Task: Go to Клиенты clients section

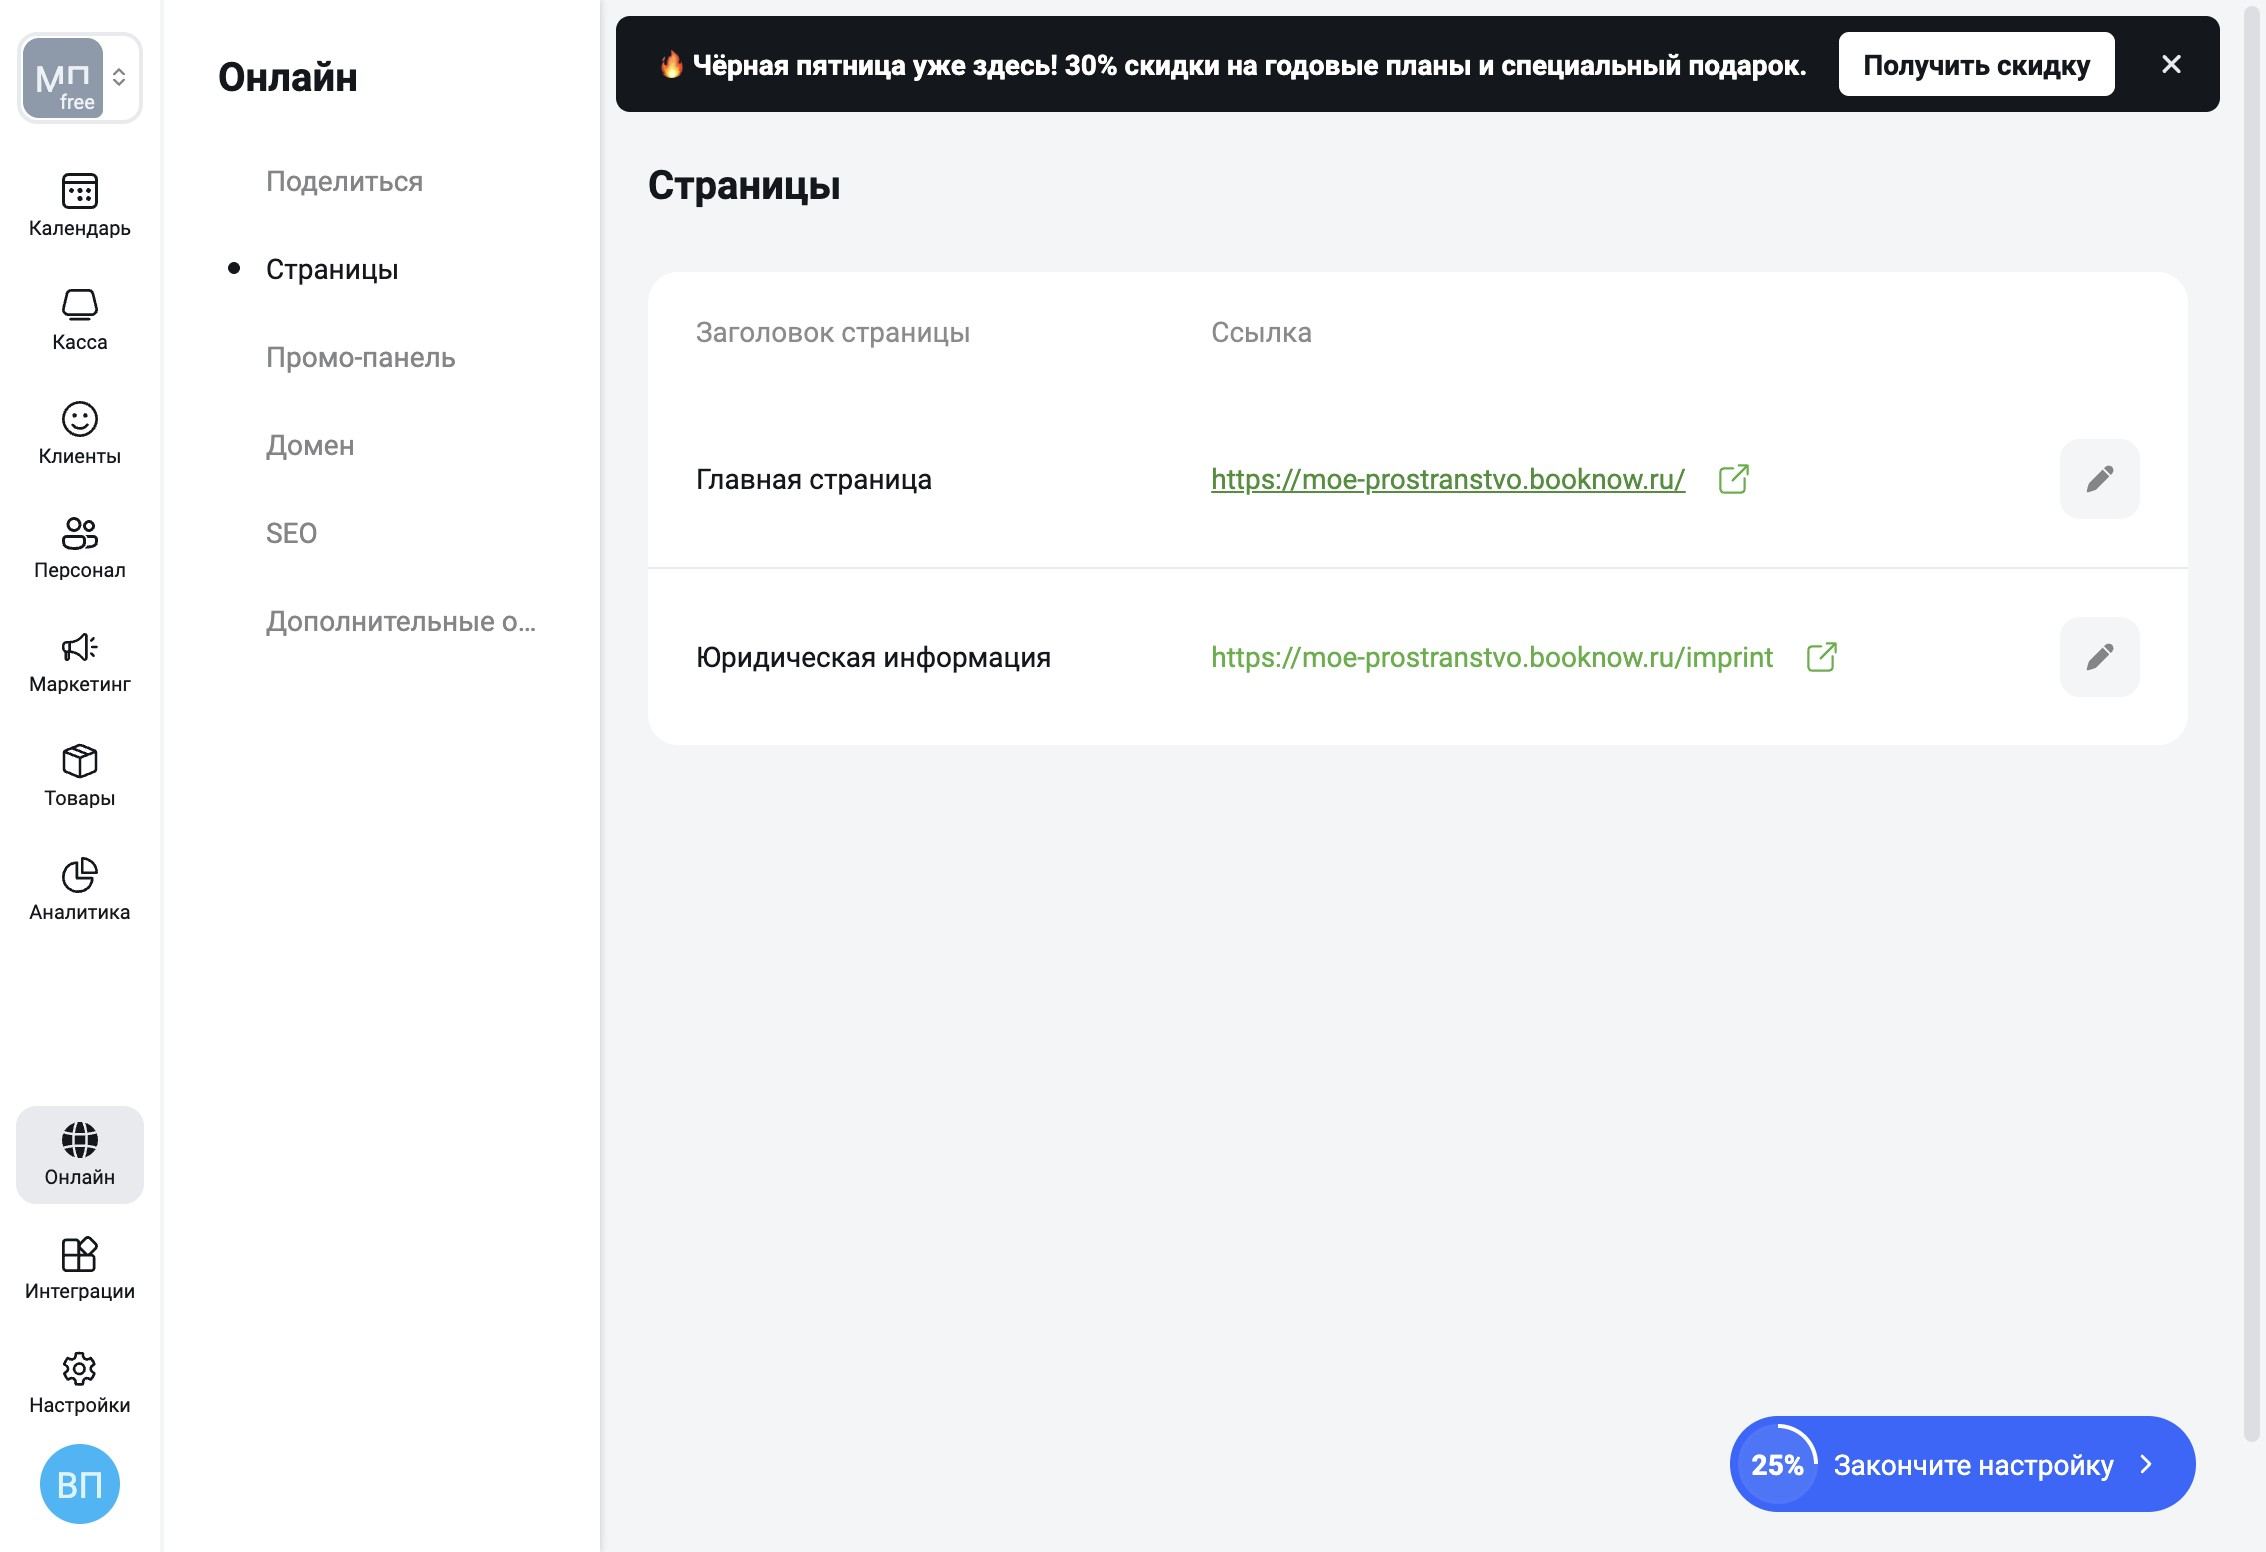Action: coord(79,433)
